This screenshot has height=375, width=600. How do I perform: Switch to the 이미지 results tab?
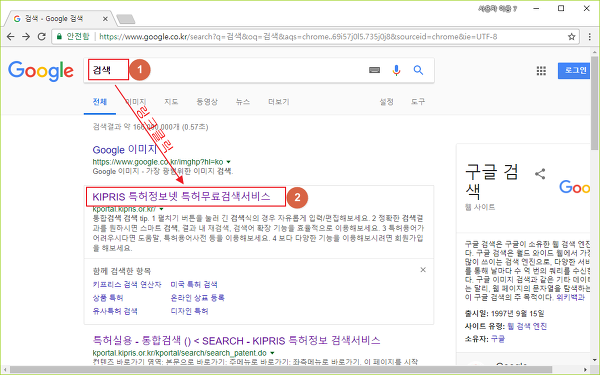click(136, 102)
